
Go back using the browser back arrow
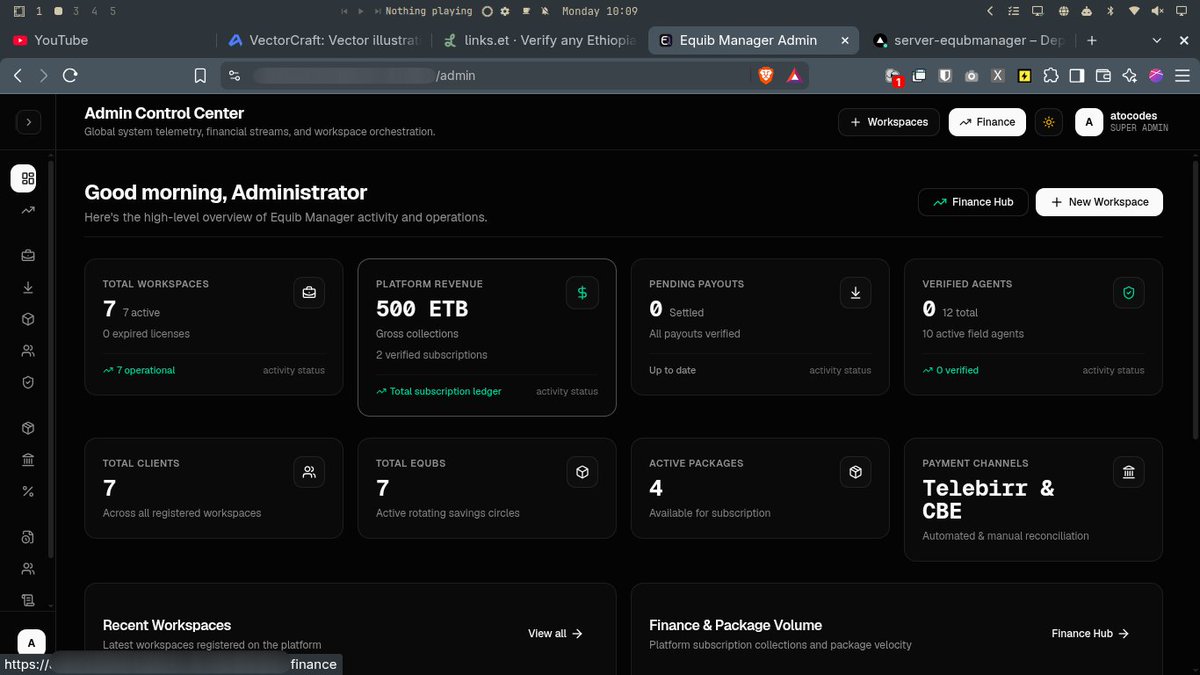18,75
